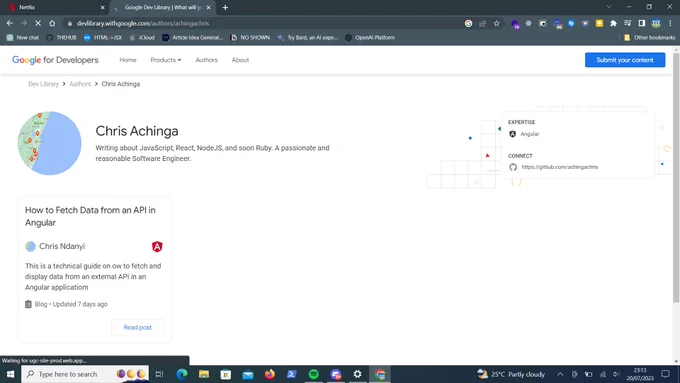Show hidden system tray icons
The width and height of the screenshot is (680, 383).
[x=560, y=374]
